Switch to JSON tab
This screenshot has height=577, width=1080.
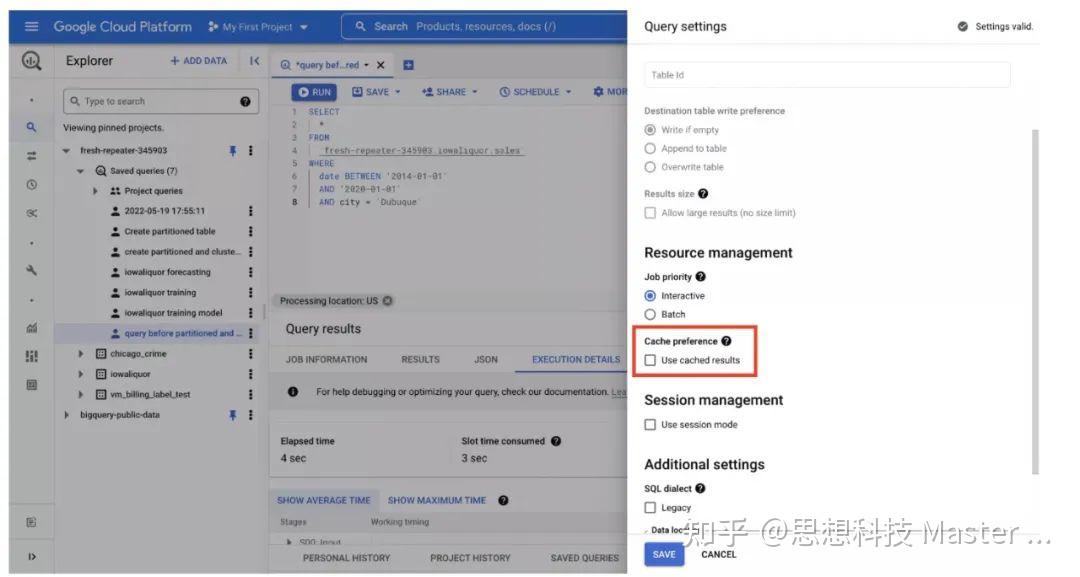coord(486,359)
